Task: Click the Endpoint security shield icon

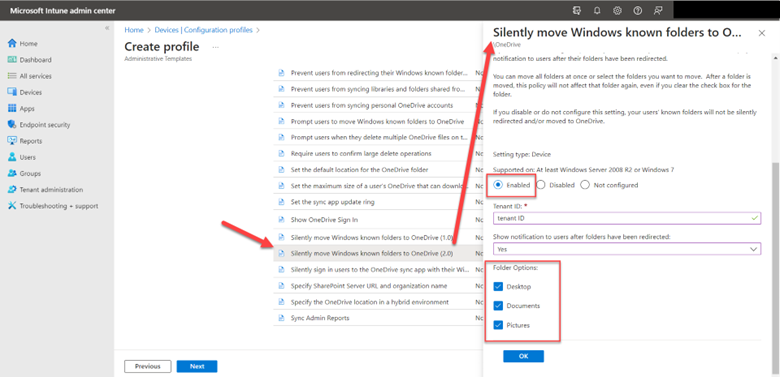Action: [x=12, y=125]
